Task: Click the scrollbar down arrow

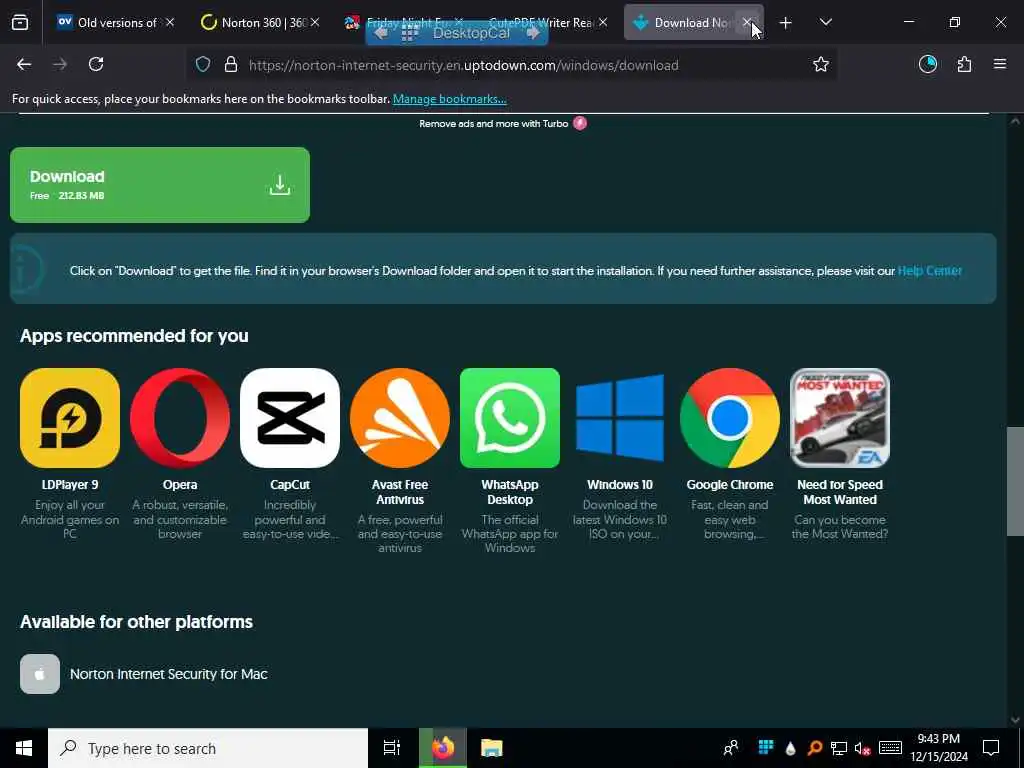Action: point(1014,720)
